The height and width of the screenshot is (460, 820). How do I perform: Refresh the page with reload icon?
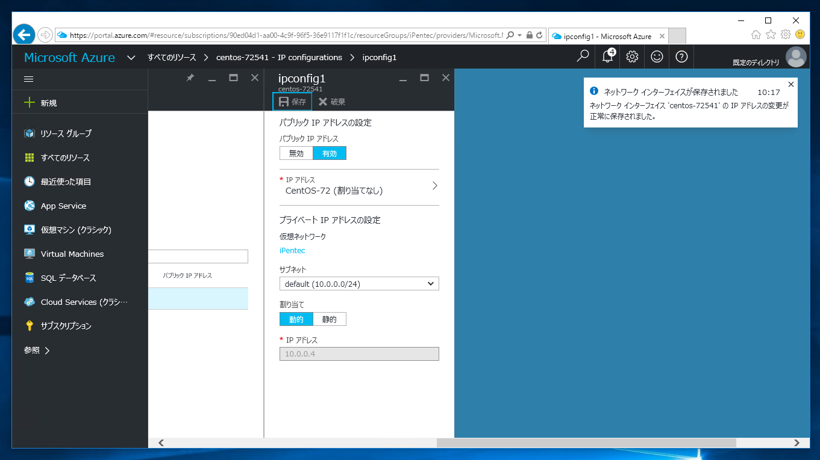click(x=539, y=35)
